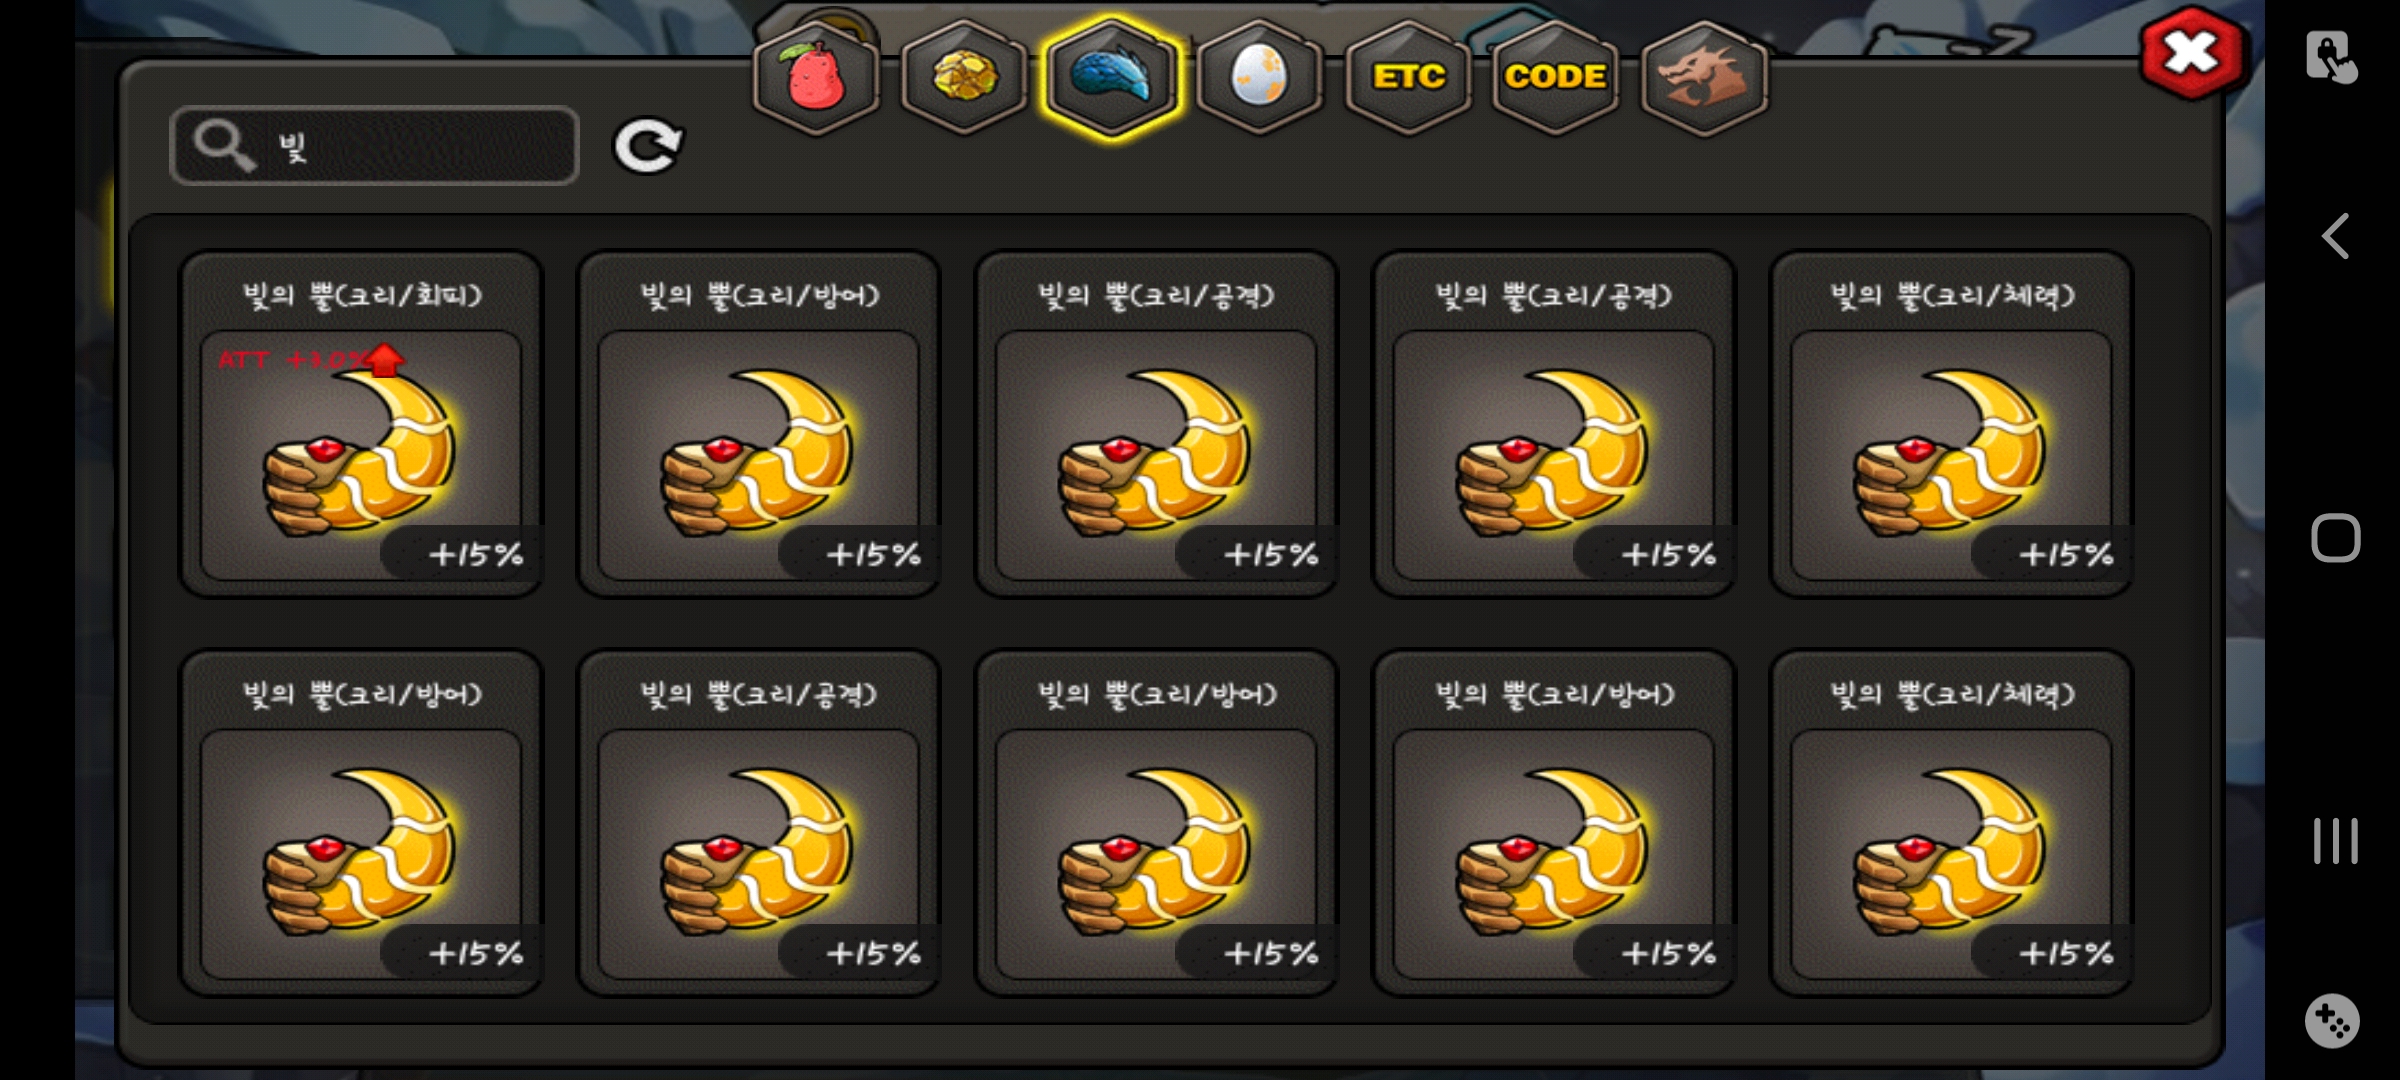The width and height of the screenshot is (2400, 1080).
Task: Open the red fruit food tab
Action: point(816,78)
